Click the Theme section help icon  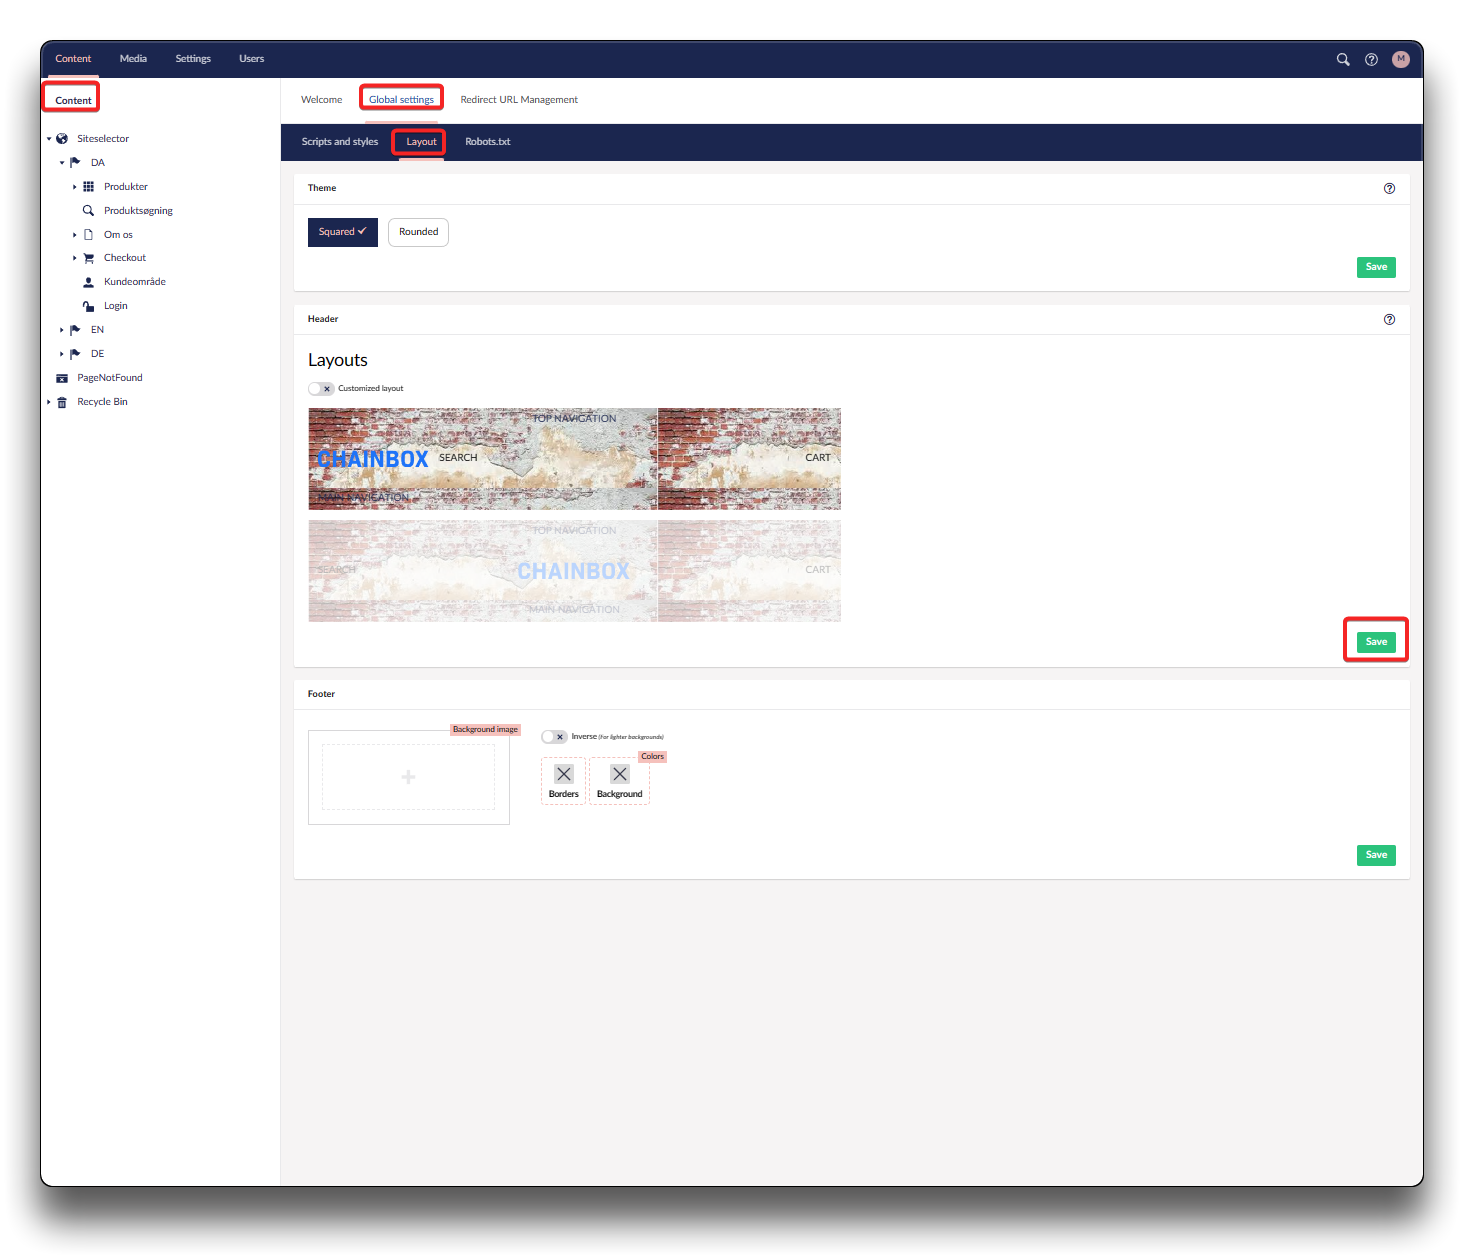1389,188
